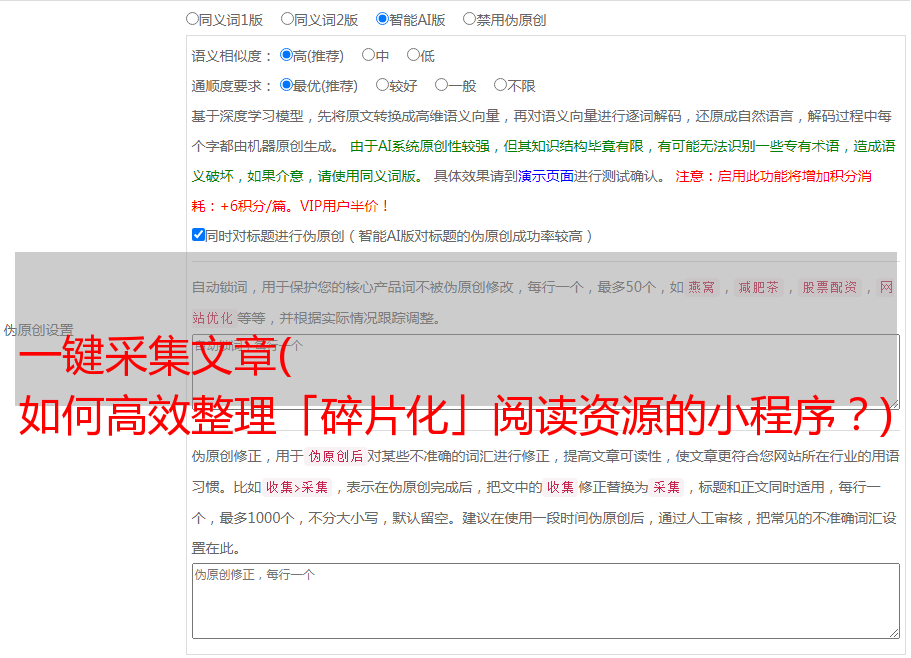
Task: Click the 语义相似度 label
Action: (232, 56)
